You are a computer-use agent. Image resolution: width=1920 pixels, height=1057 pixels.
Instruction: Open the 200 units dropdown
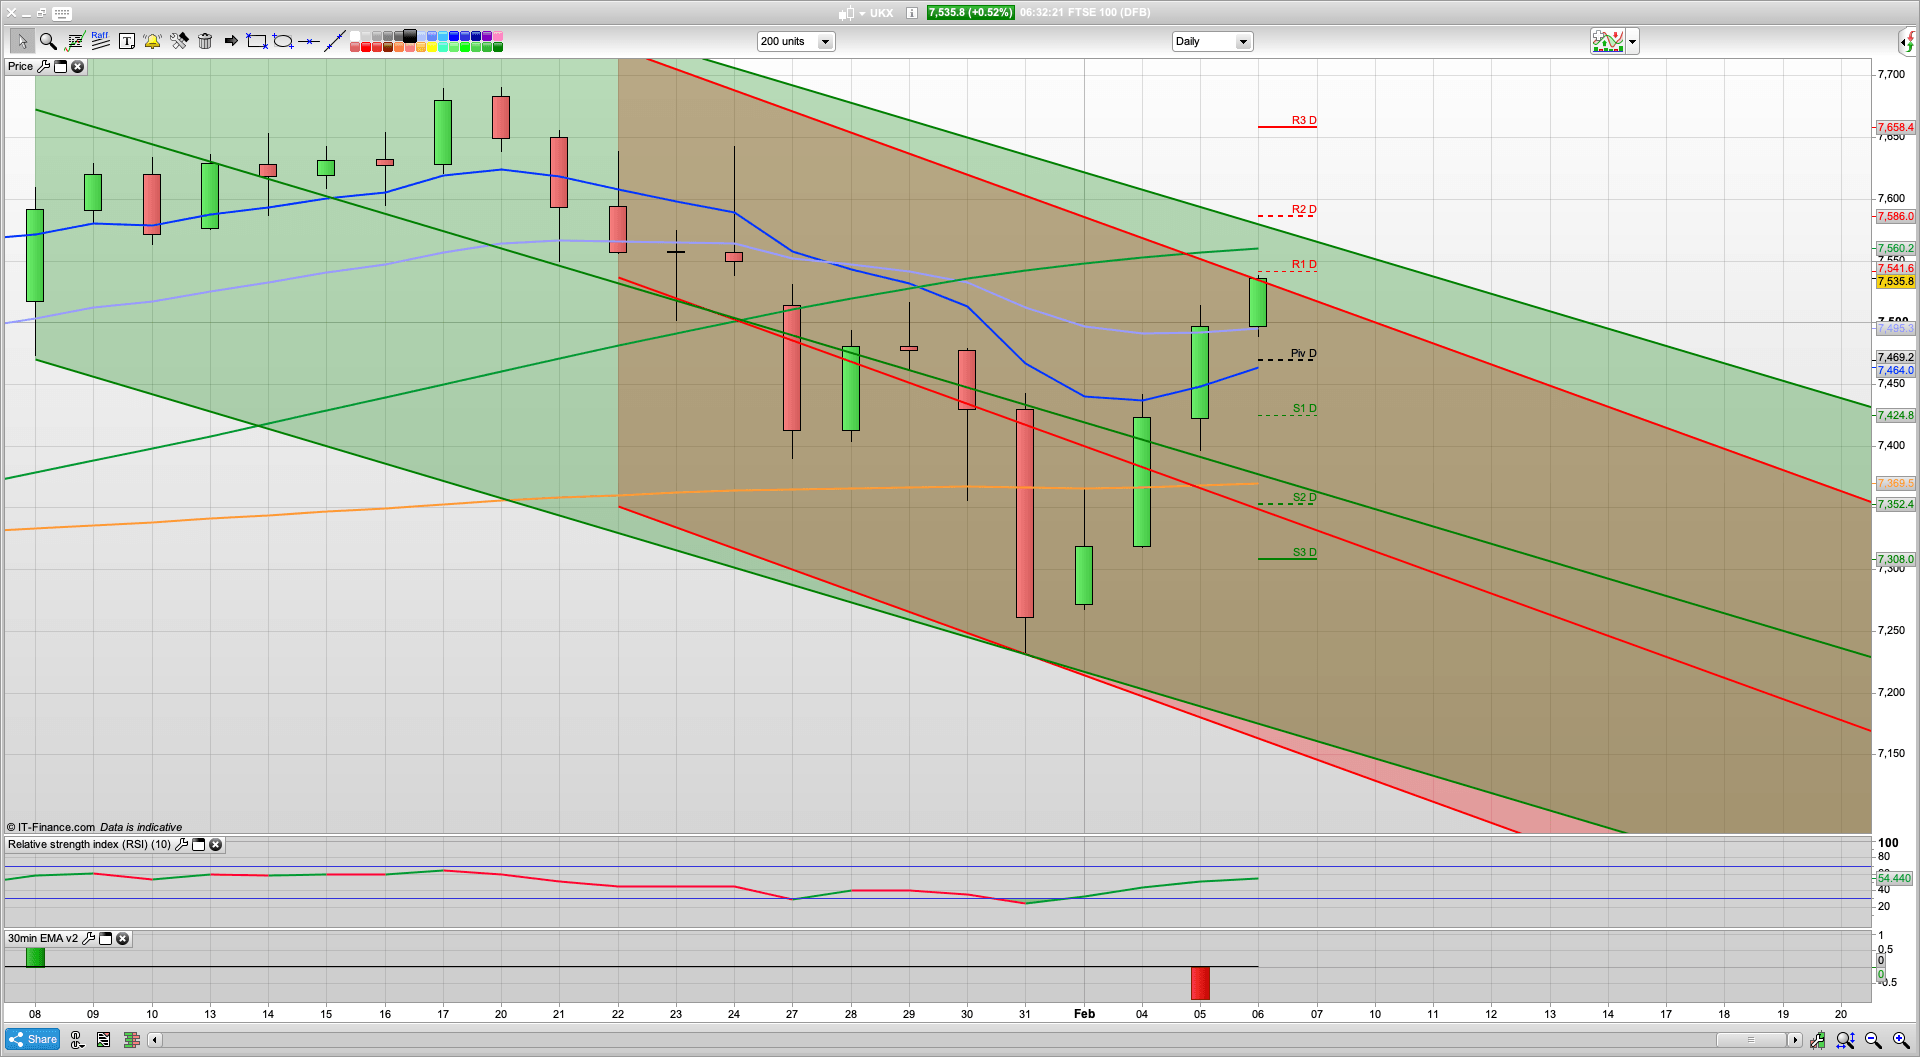click(825, 42)
